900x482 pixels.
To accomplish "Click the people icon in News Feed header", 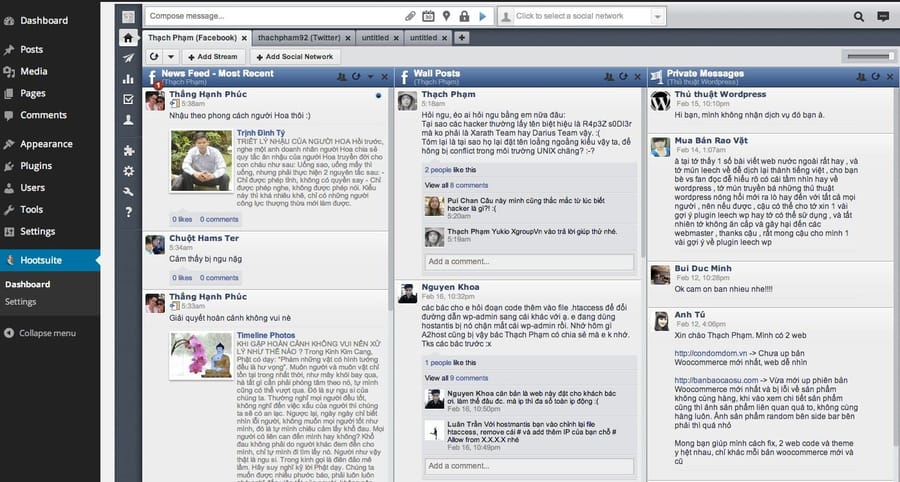I will click(x=342, y=76).
